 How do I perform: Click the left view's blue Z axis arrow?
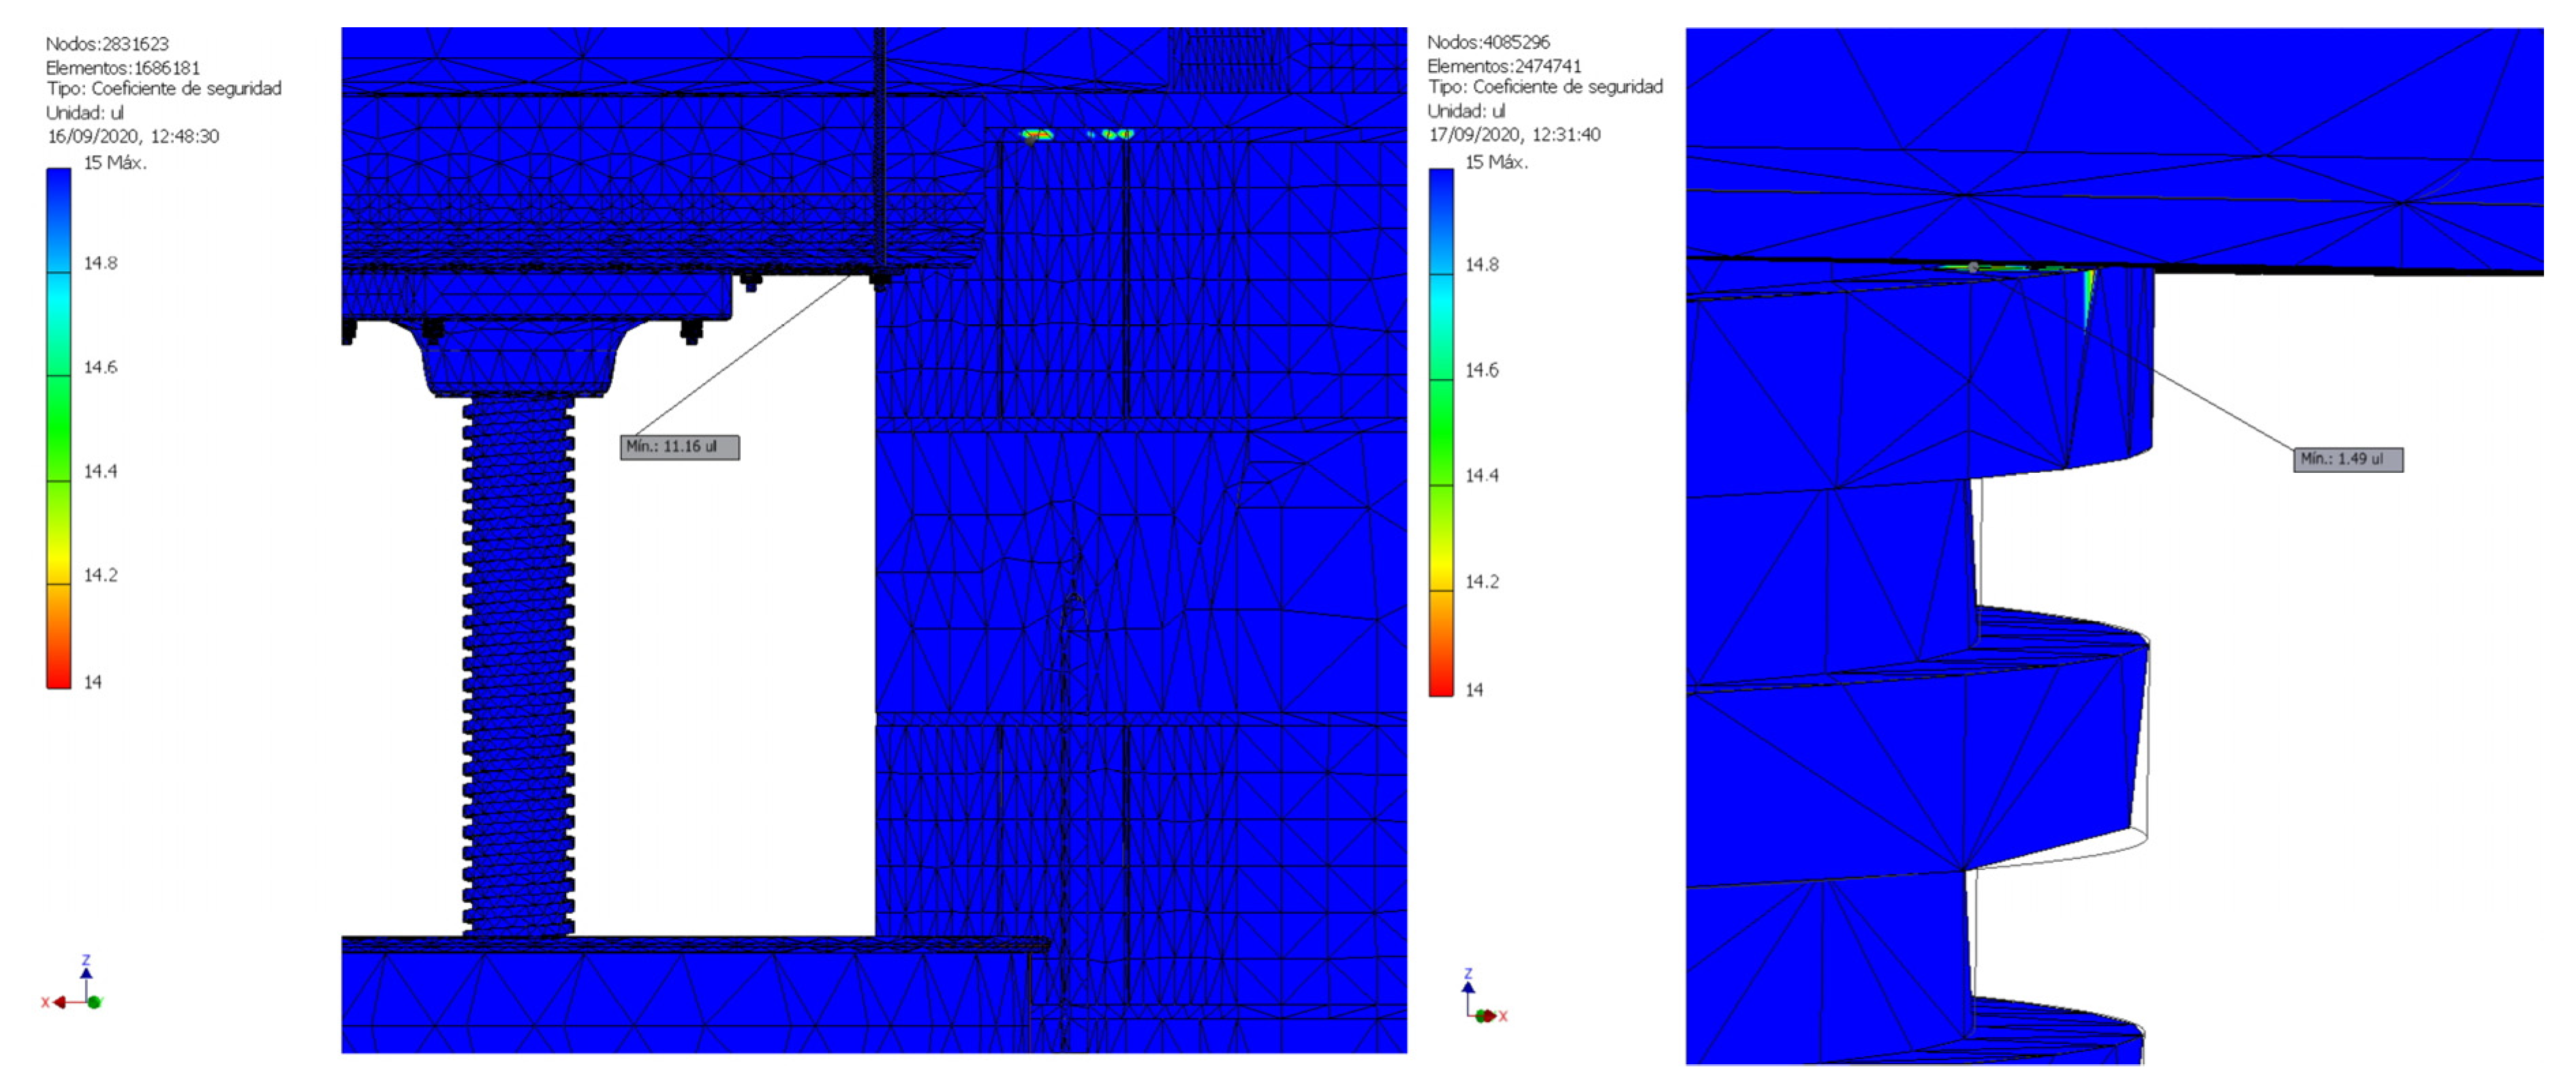86,972
